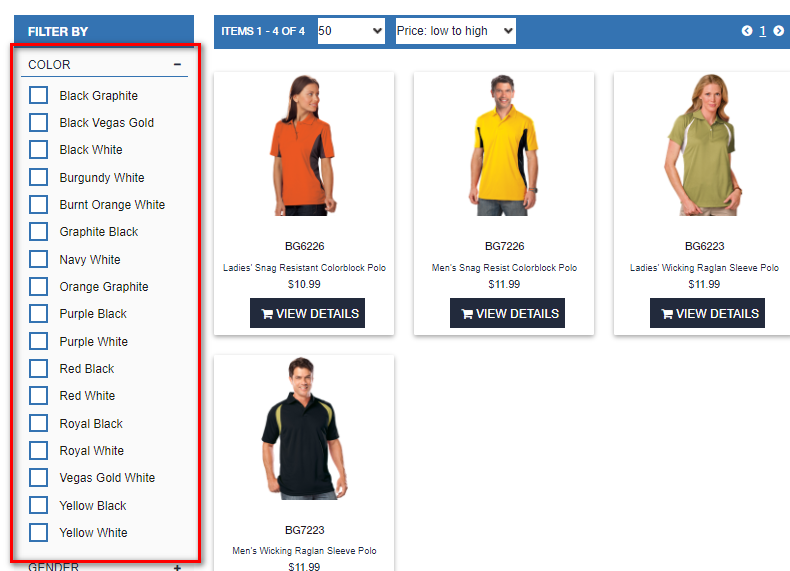The image size is (790, 571).
Task: Check the Burgundy White color filter
Action: (38, 177)
